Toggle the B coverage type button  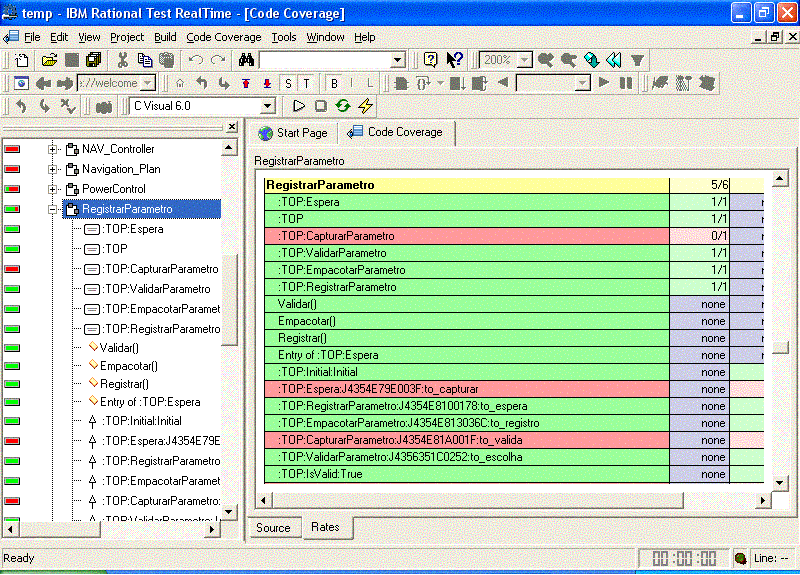(334, 84)
